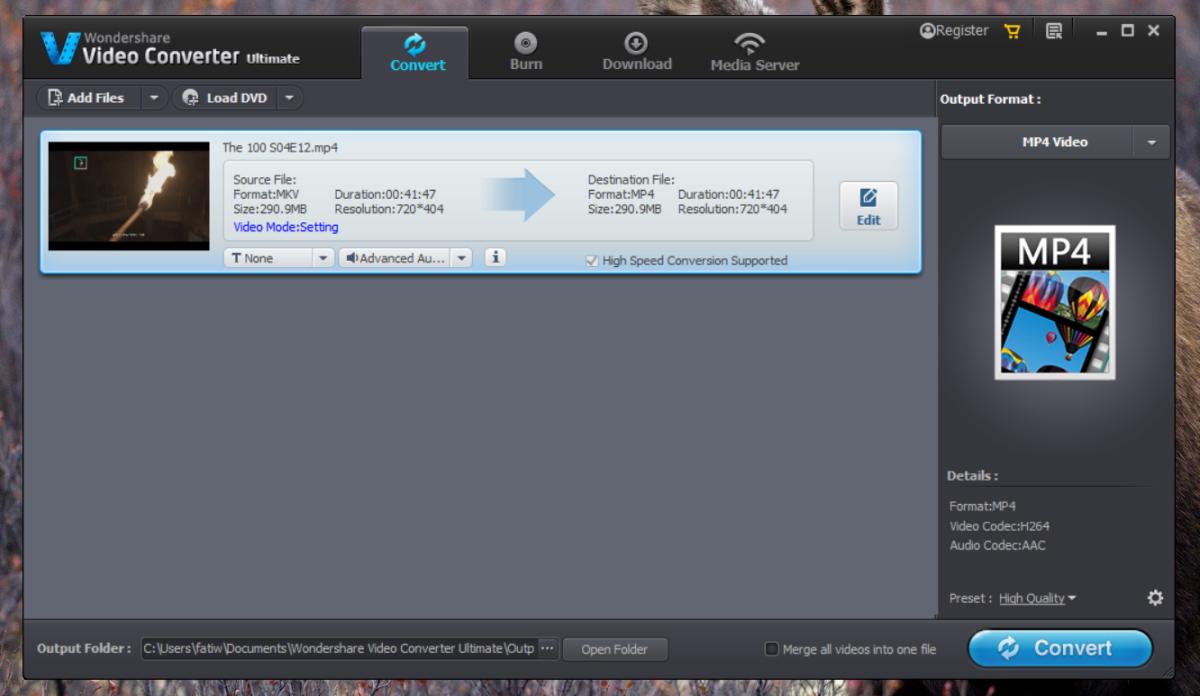The width and height of the screenshot is (1200, 696).
Task: Click the Video Codec:H264 detail text
Action: click(999, 526)
